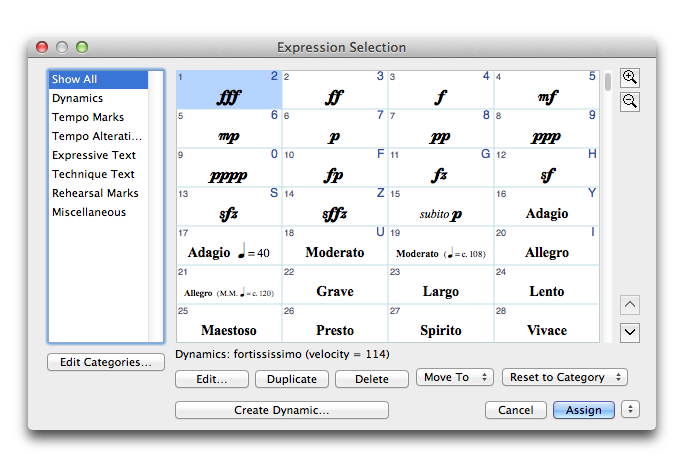The image size is (684, 466).
Task: Select the Grave tempo expression
Action: click(335, 285)
